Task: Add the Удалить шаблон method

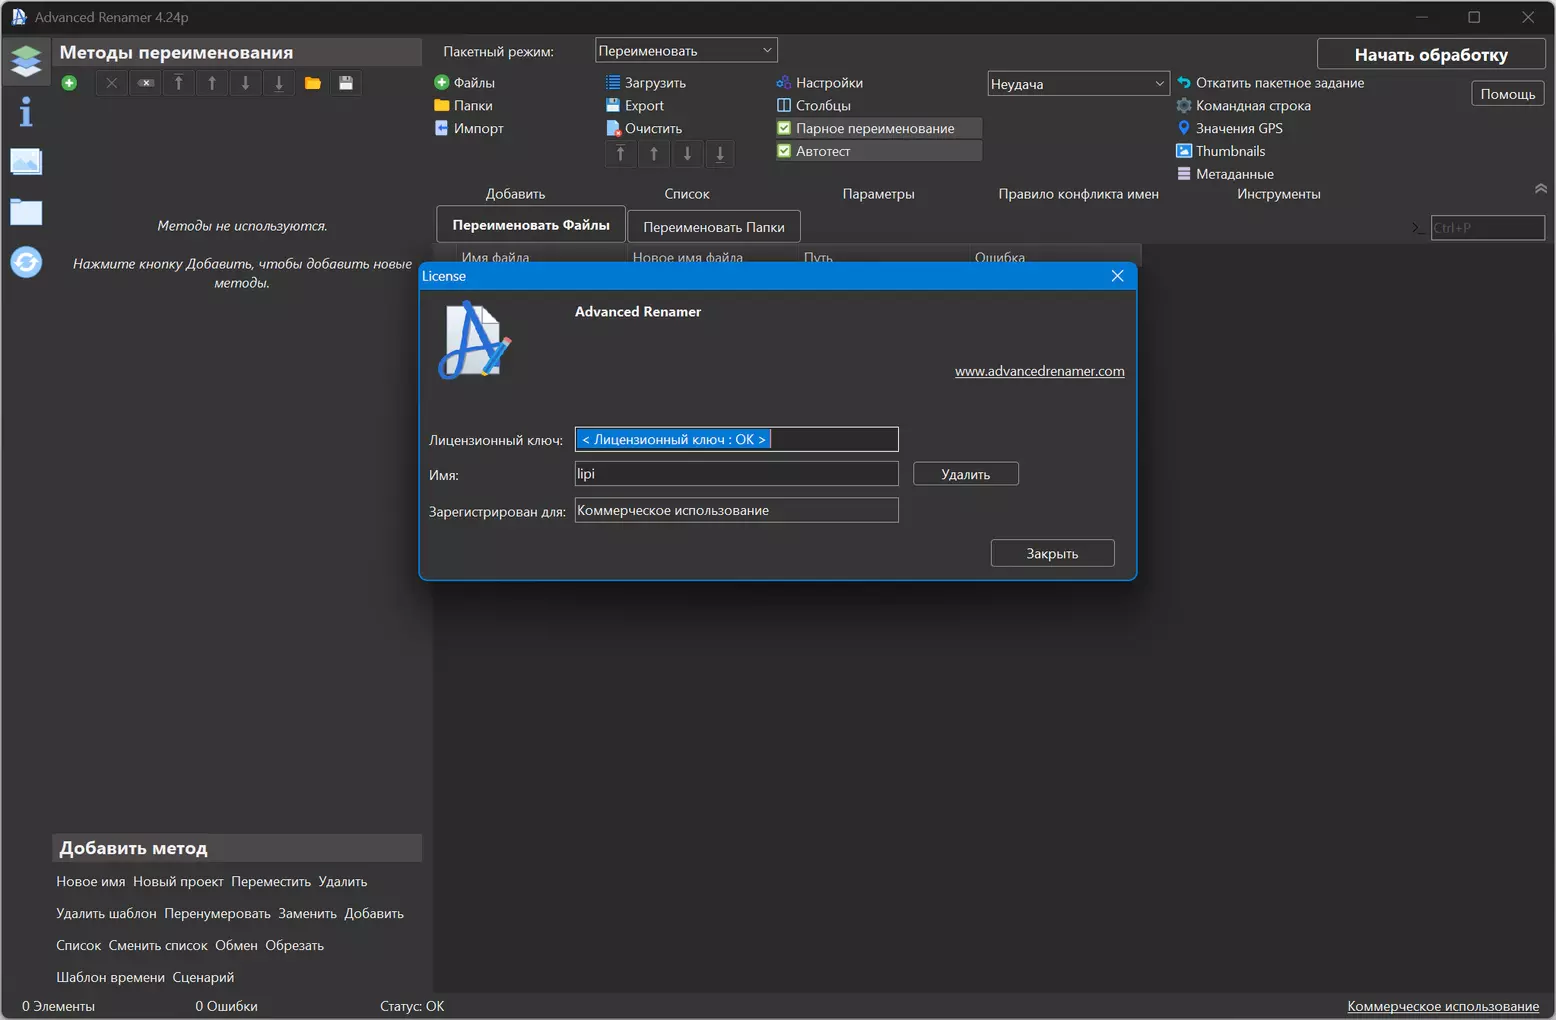Action: (x=106, y=914)
